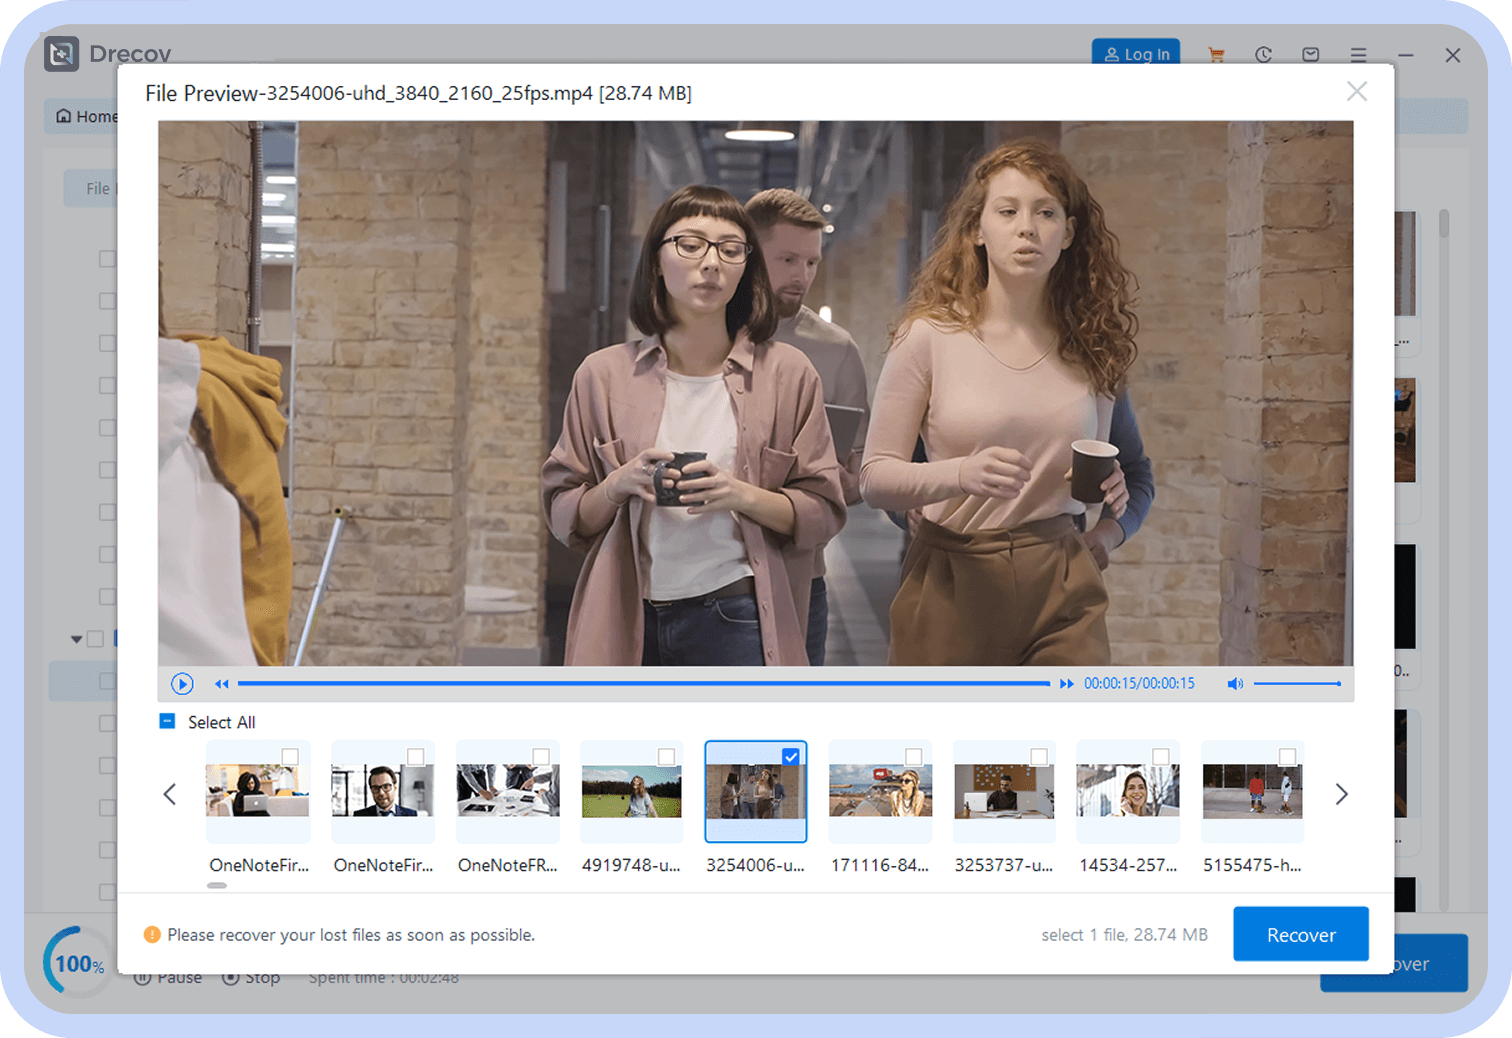Play the previewed video

[182, 684]
